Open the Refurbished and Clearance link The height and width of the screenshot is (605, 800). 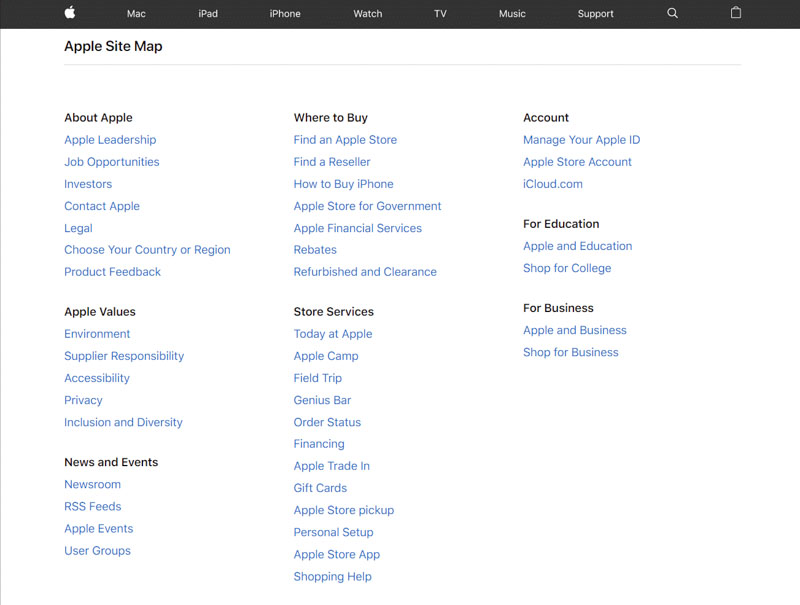[365, 271]
